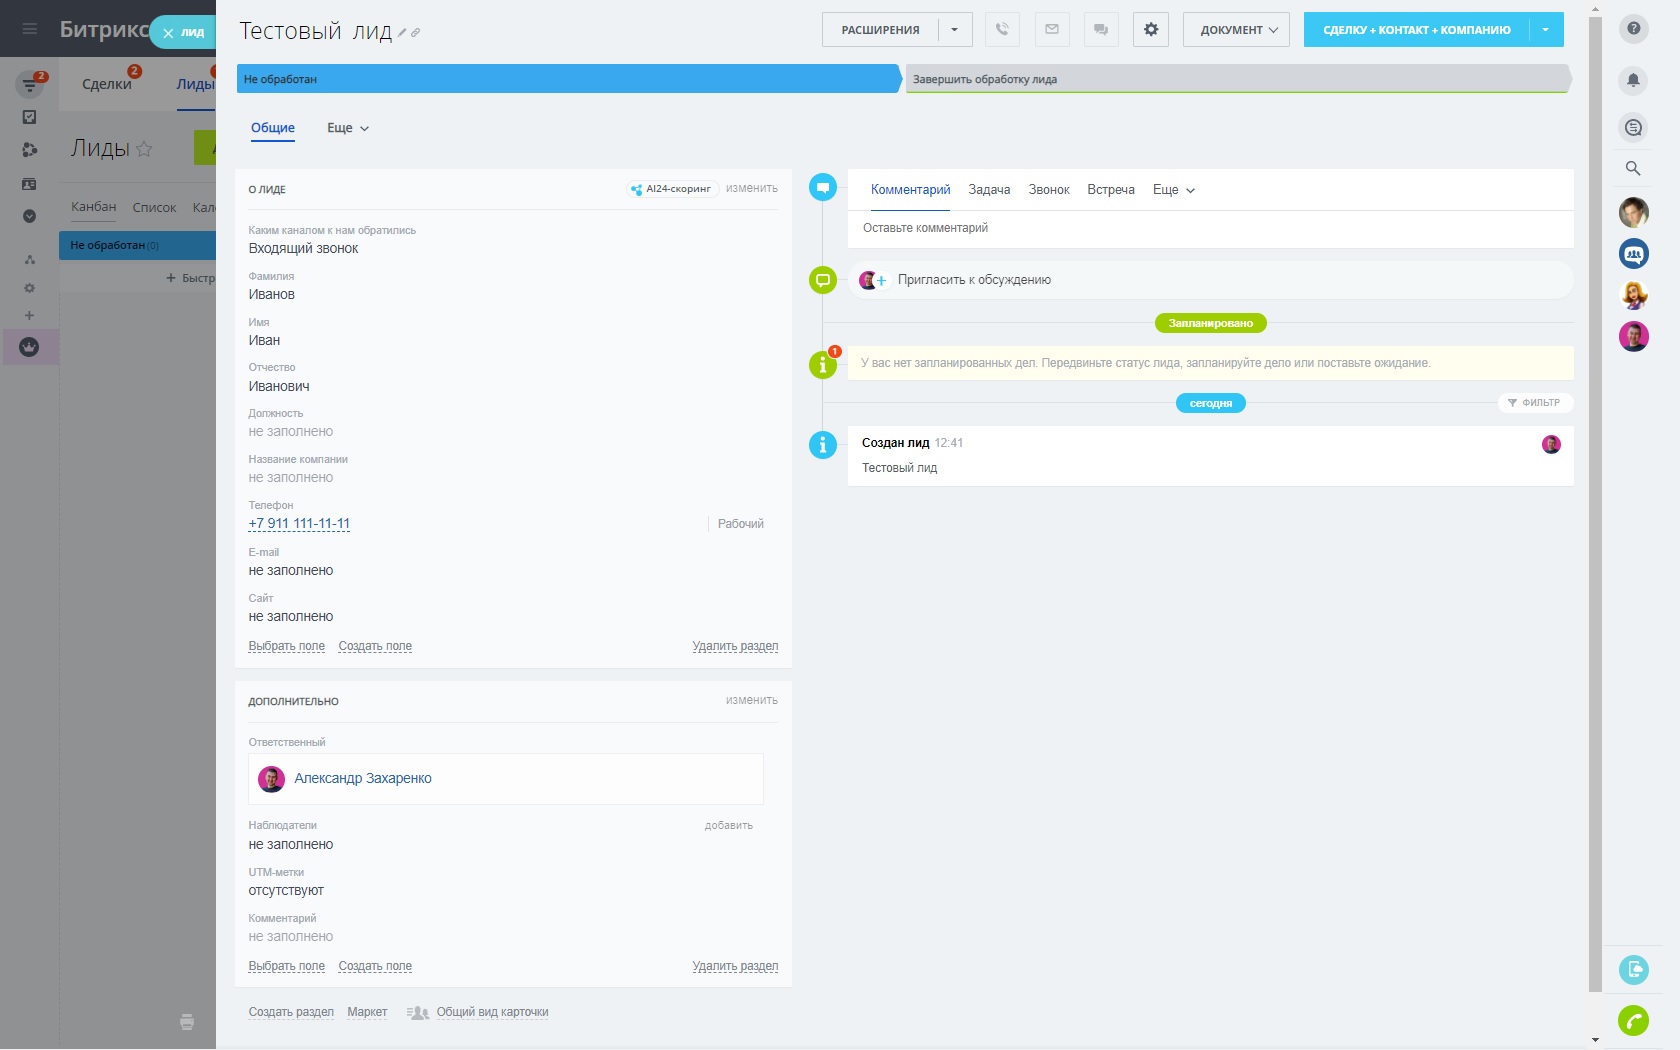Click Удалить раздел under О ЛИДЕ
1680x1050 pixels.
pyautogui.click(x=735, y=646)
